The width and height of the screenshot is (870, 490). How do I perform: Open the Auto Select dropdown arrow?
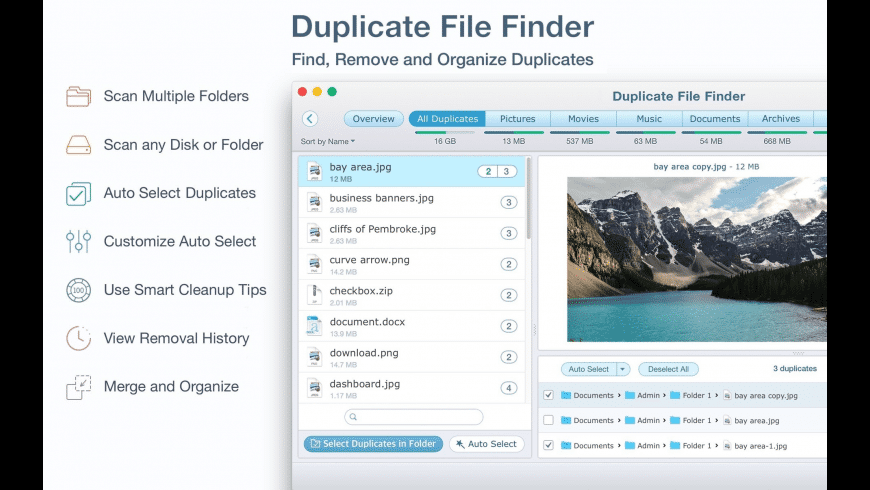pyautogui.click(x=623, y=369)
